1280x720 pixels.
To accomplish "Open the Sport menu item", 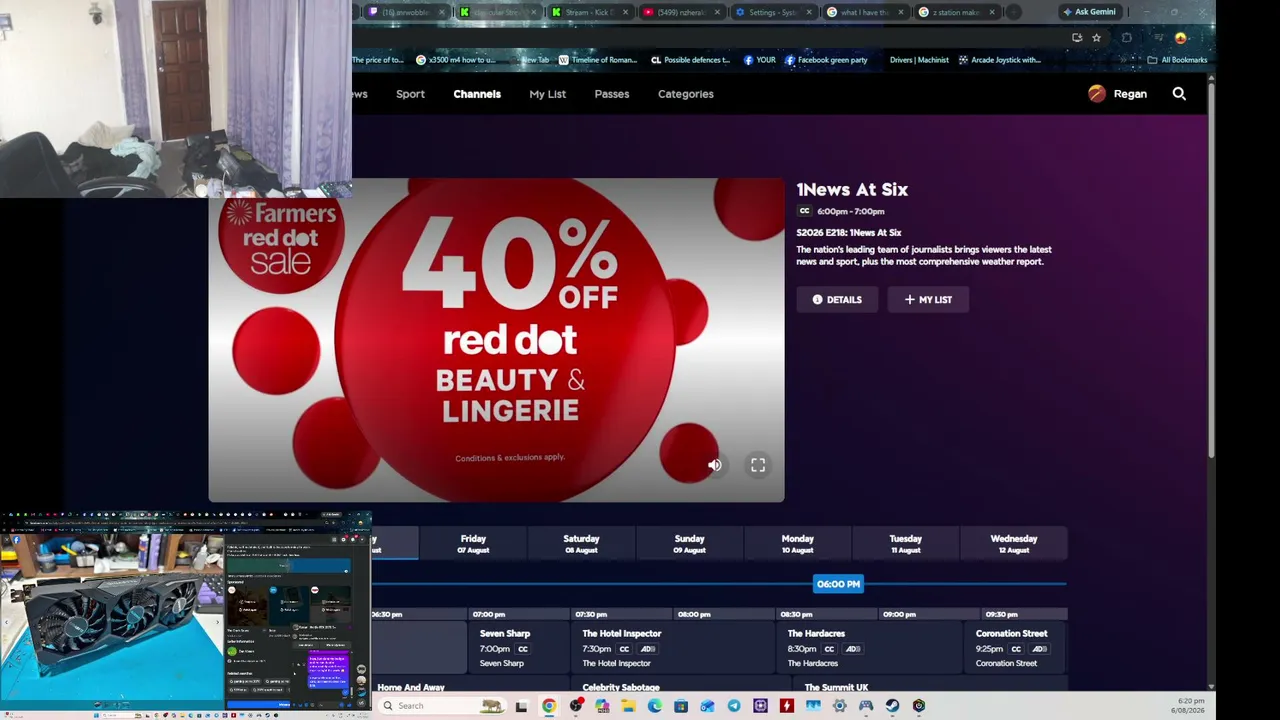I will tap(410, 94).
